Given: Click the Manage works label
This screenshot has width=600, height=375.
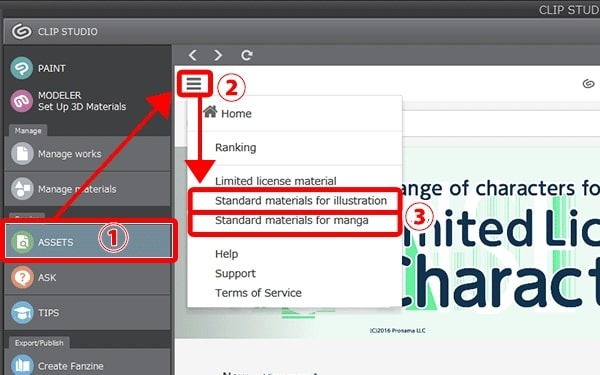Looking at the screenshot, I should [70, 154].
